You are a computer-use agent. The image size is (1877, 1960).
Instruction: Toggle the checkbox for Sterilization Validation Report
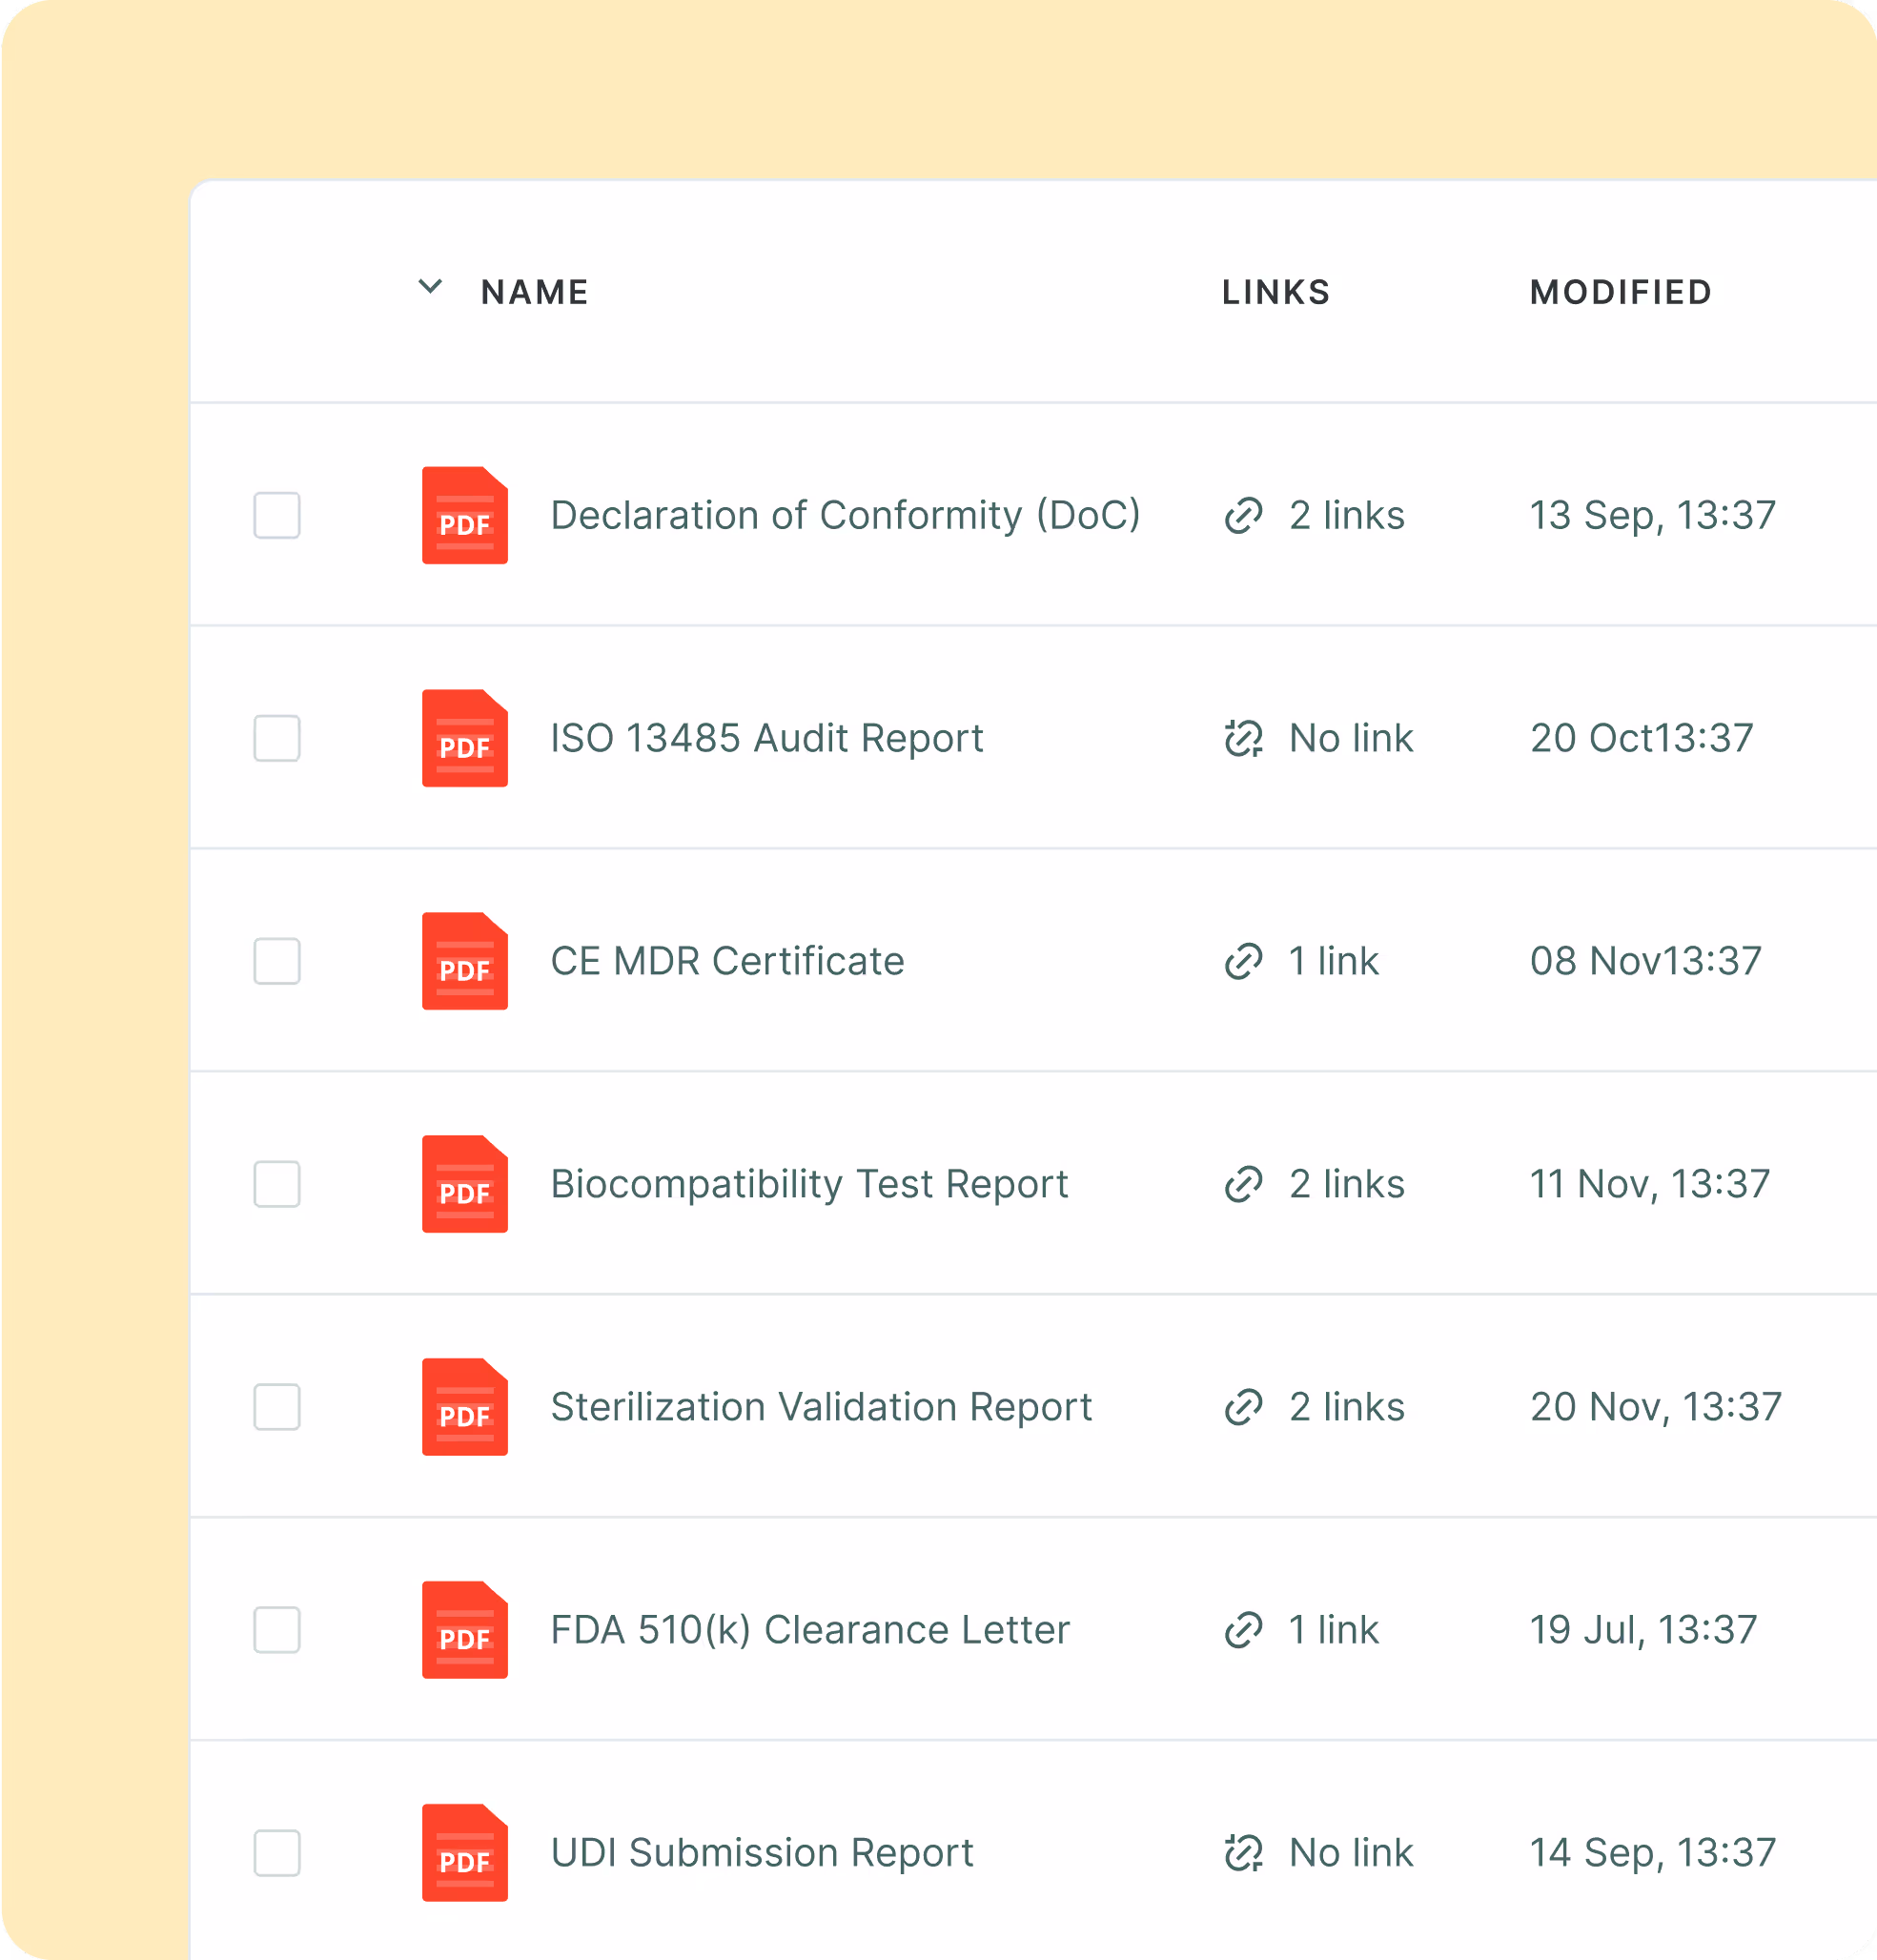277,1407
